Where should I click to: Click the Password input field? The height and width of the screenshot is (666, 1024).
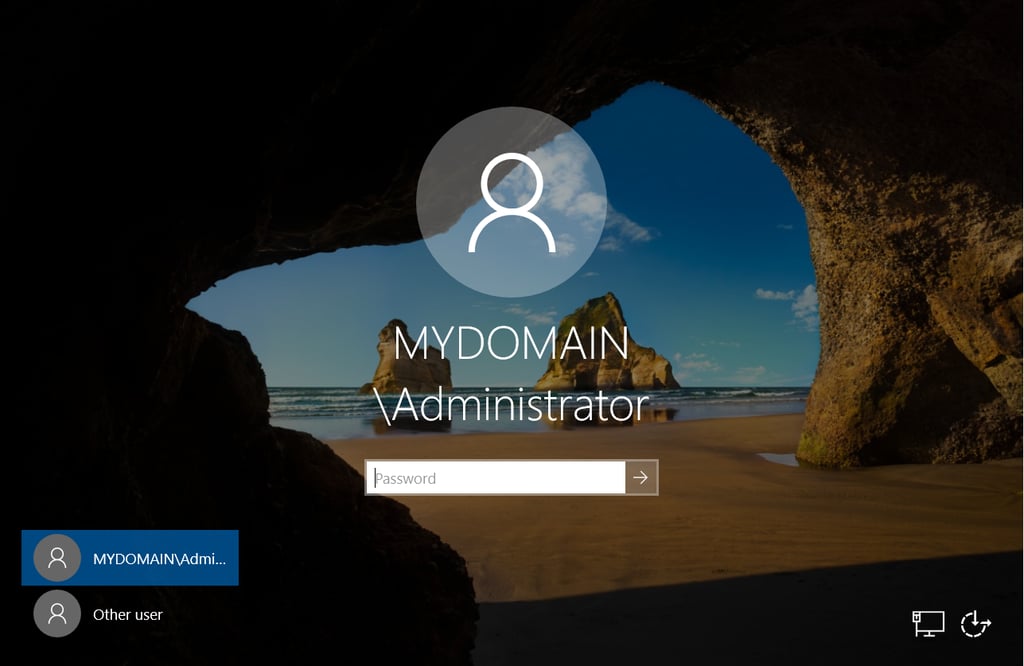click(496, 478)
